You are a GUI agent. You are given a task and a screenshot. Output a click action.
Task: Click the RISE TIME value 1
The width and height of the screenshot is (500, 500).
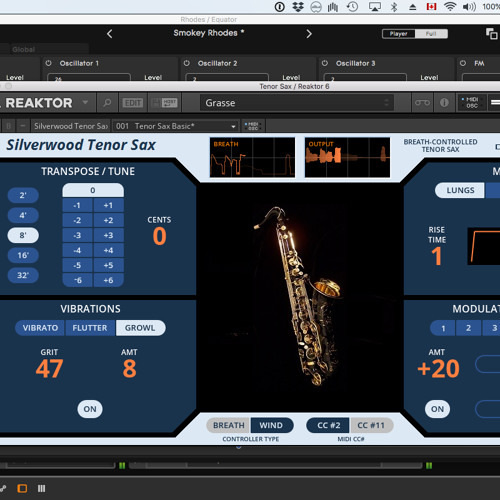click(437, 256)
